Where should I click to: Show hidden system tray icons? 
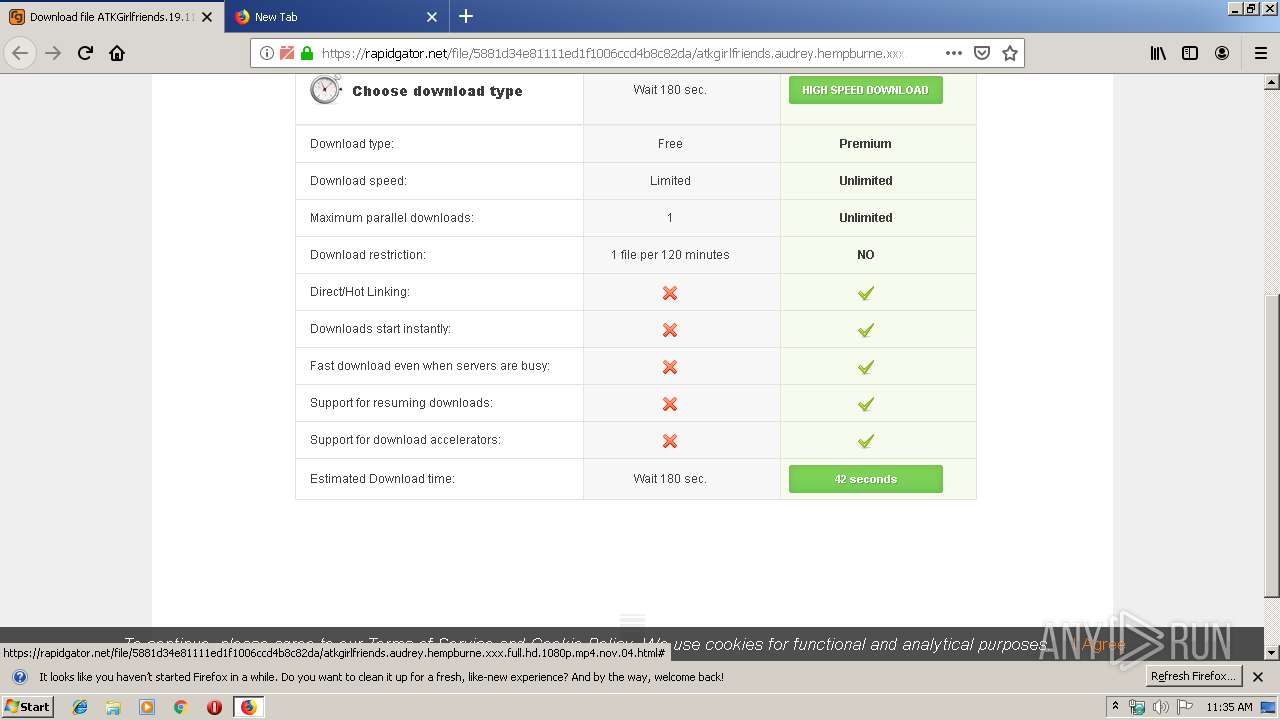[1115, 707]
